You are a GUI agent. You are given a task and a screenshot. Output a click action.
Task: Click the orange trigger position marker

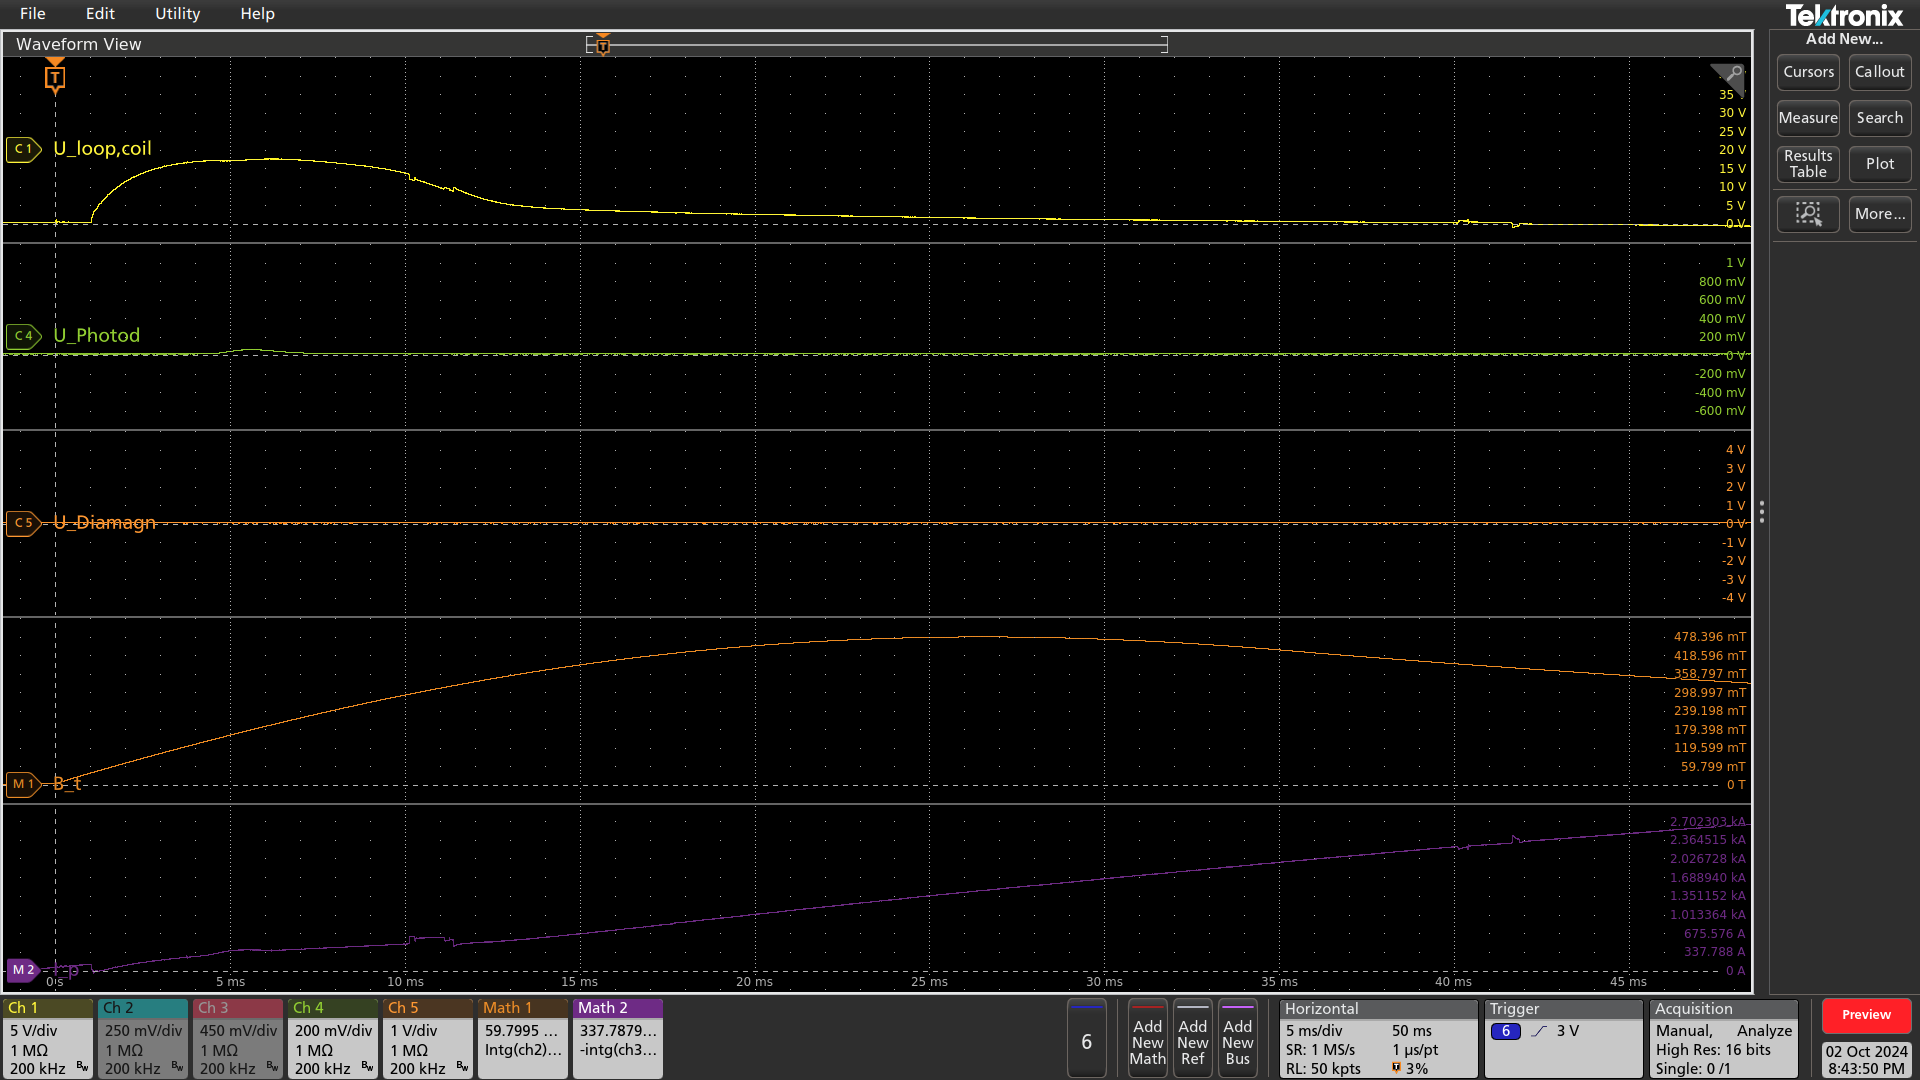point(55,77)
